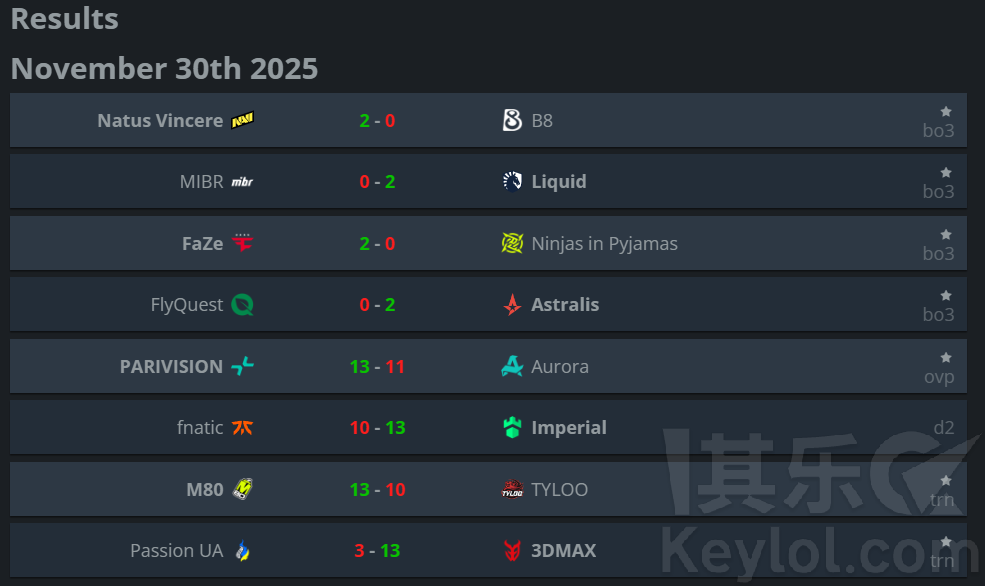Click the Imperial team logo
The height and width of the screenshot is (586, 985).
[x=512, y=428]
